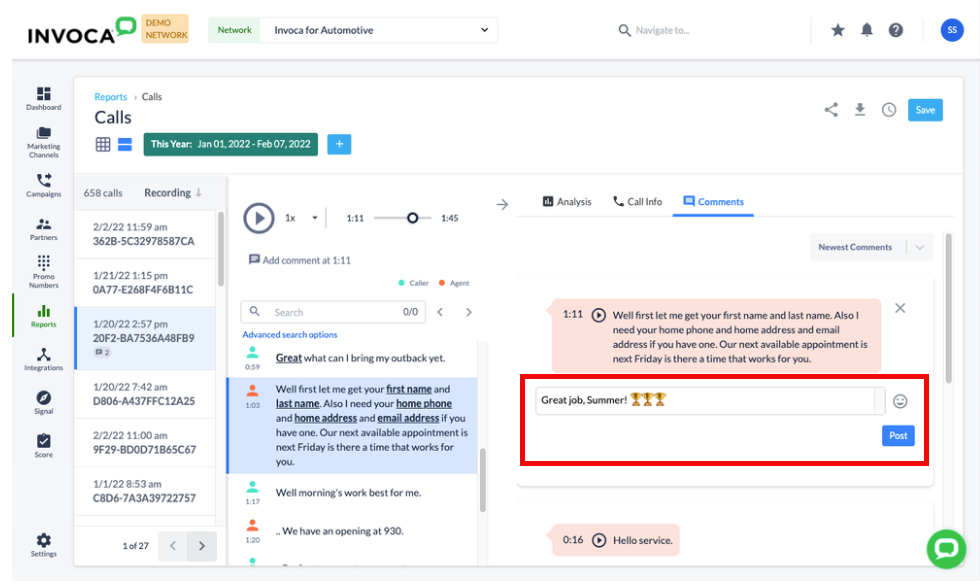The width and height of the screenshot is (980, 587).
Task: Close the 1:11 comment box
Action: click(900, 308)
